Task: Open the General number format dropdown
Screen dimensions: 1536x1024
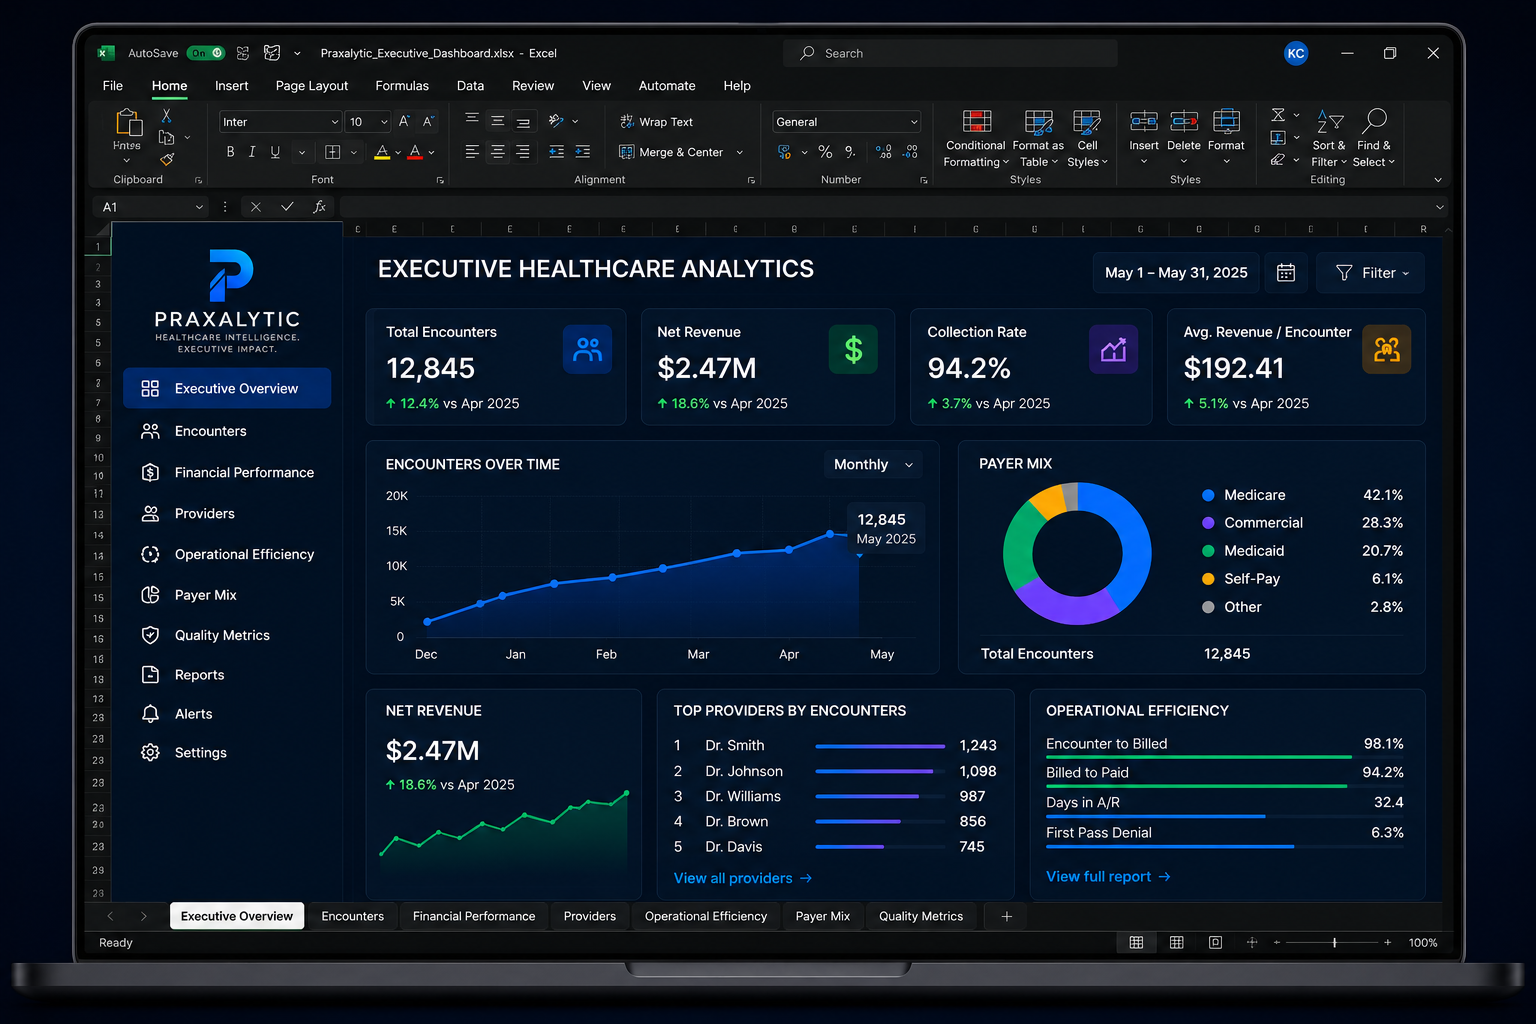Action: click(x=914, y=122)
